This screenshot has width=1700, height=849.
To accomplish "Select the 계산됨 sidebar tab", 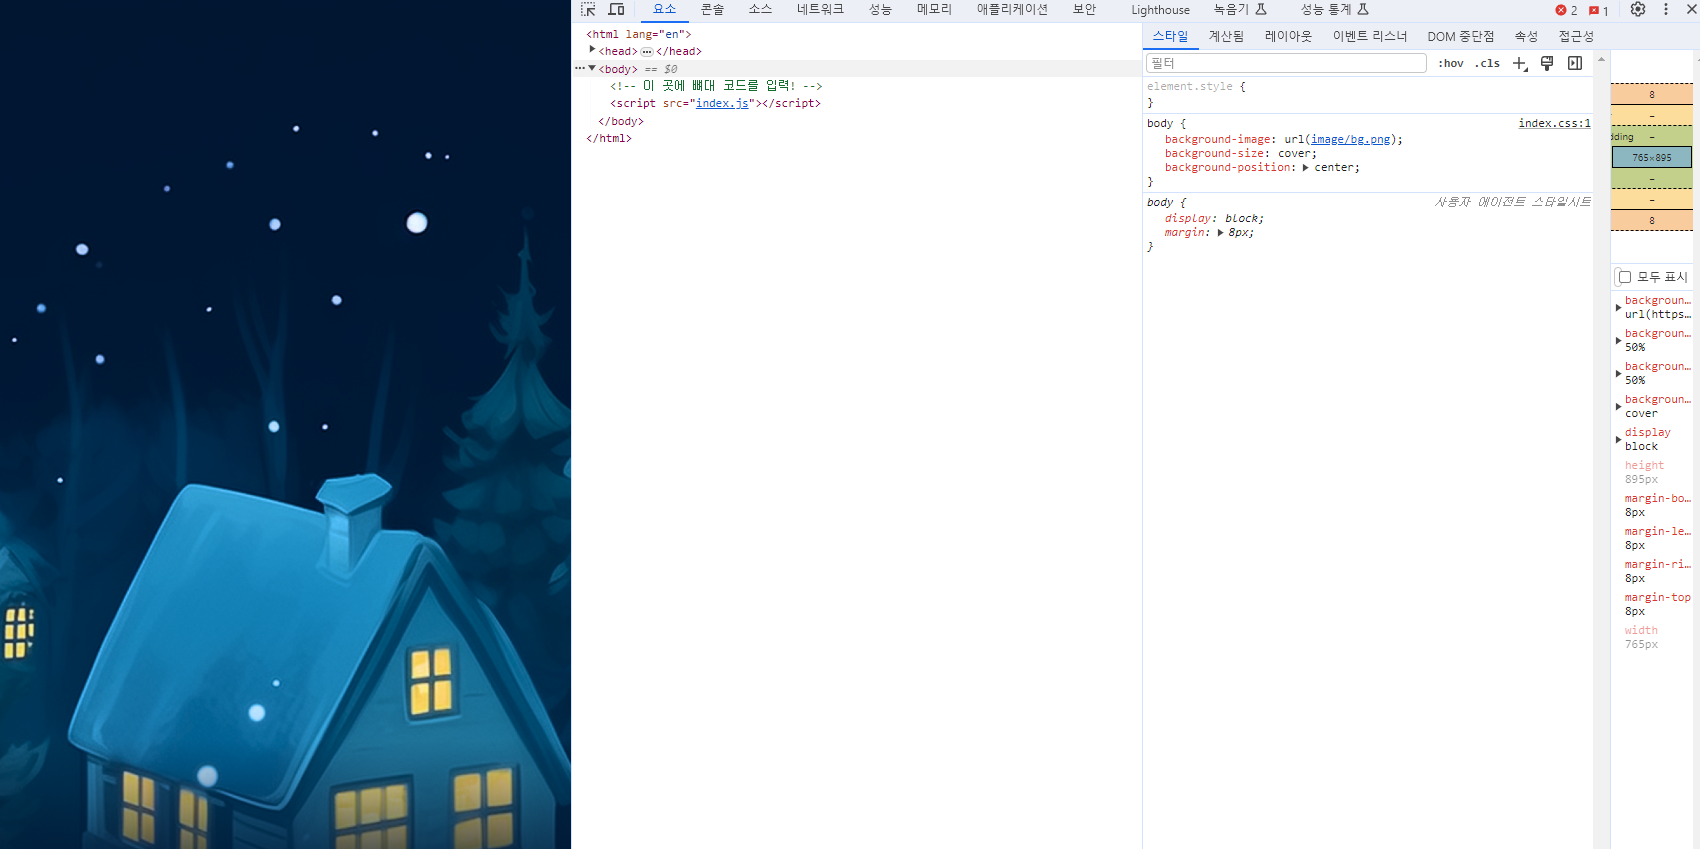I will [x=1226, y=37].
